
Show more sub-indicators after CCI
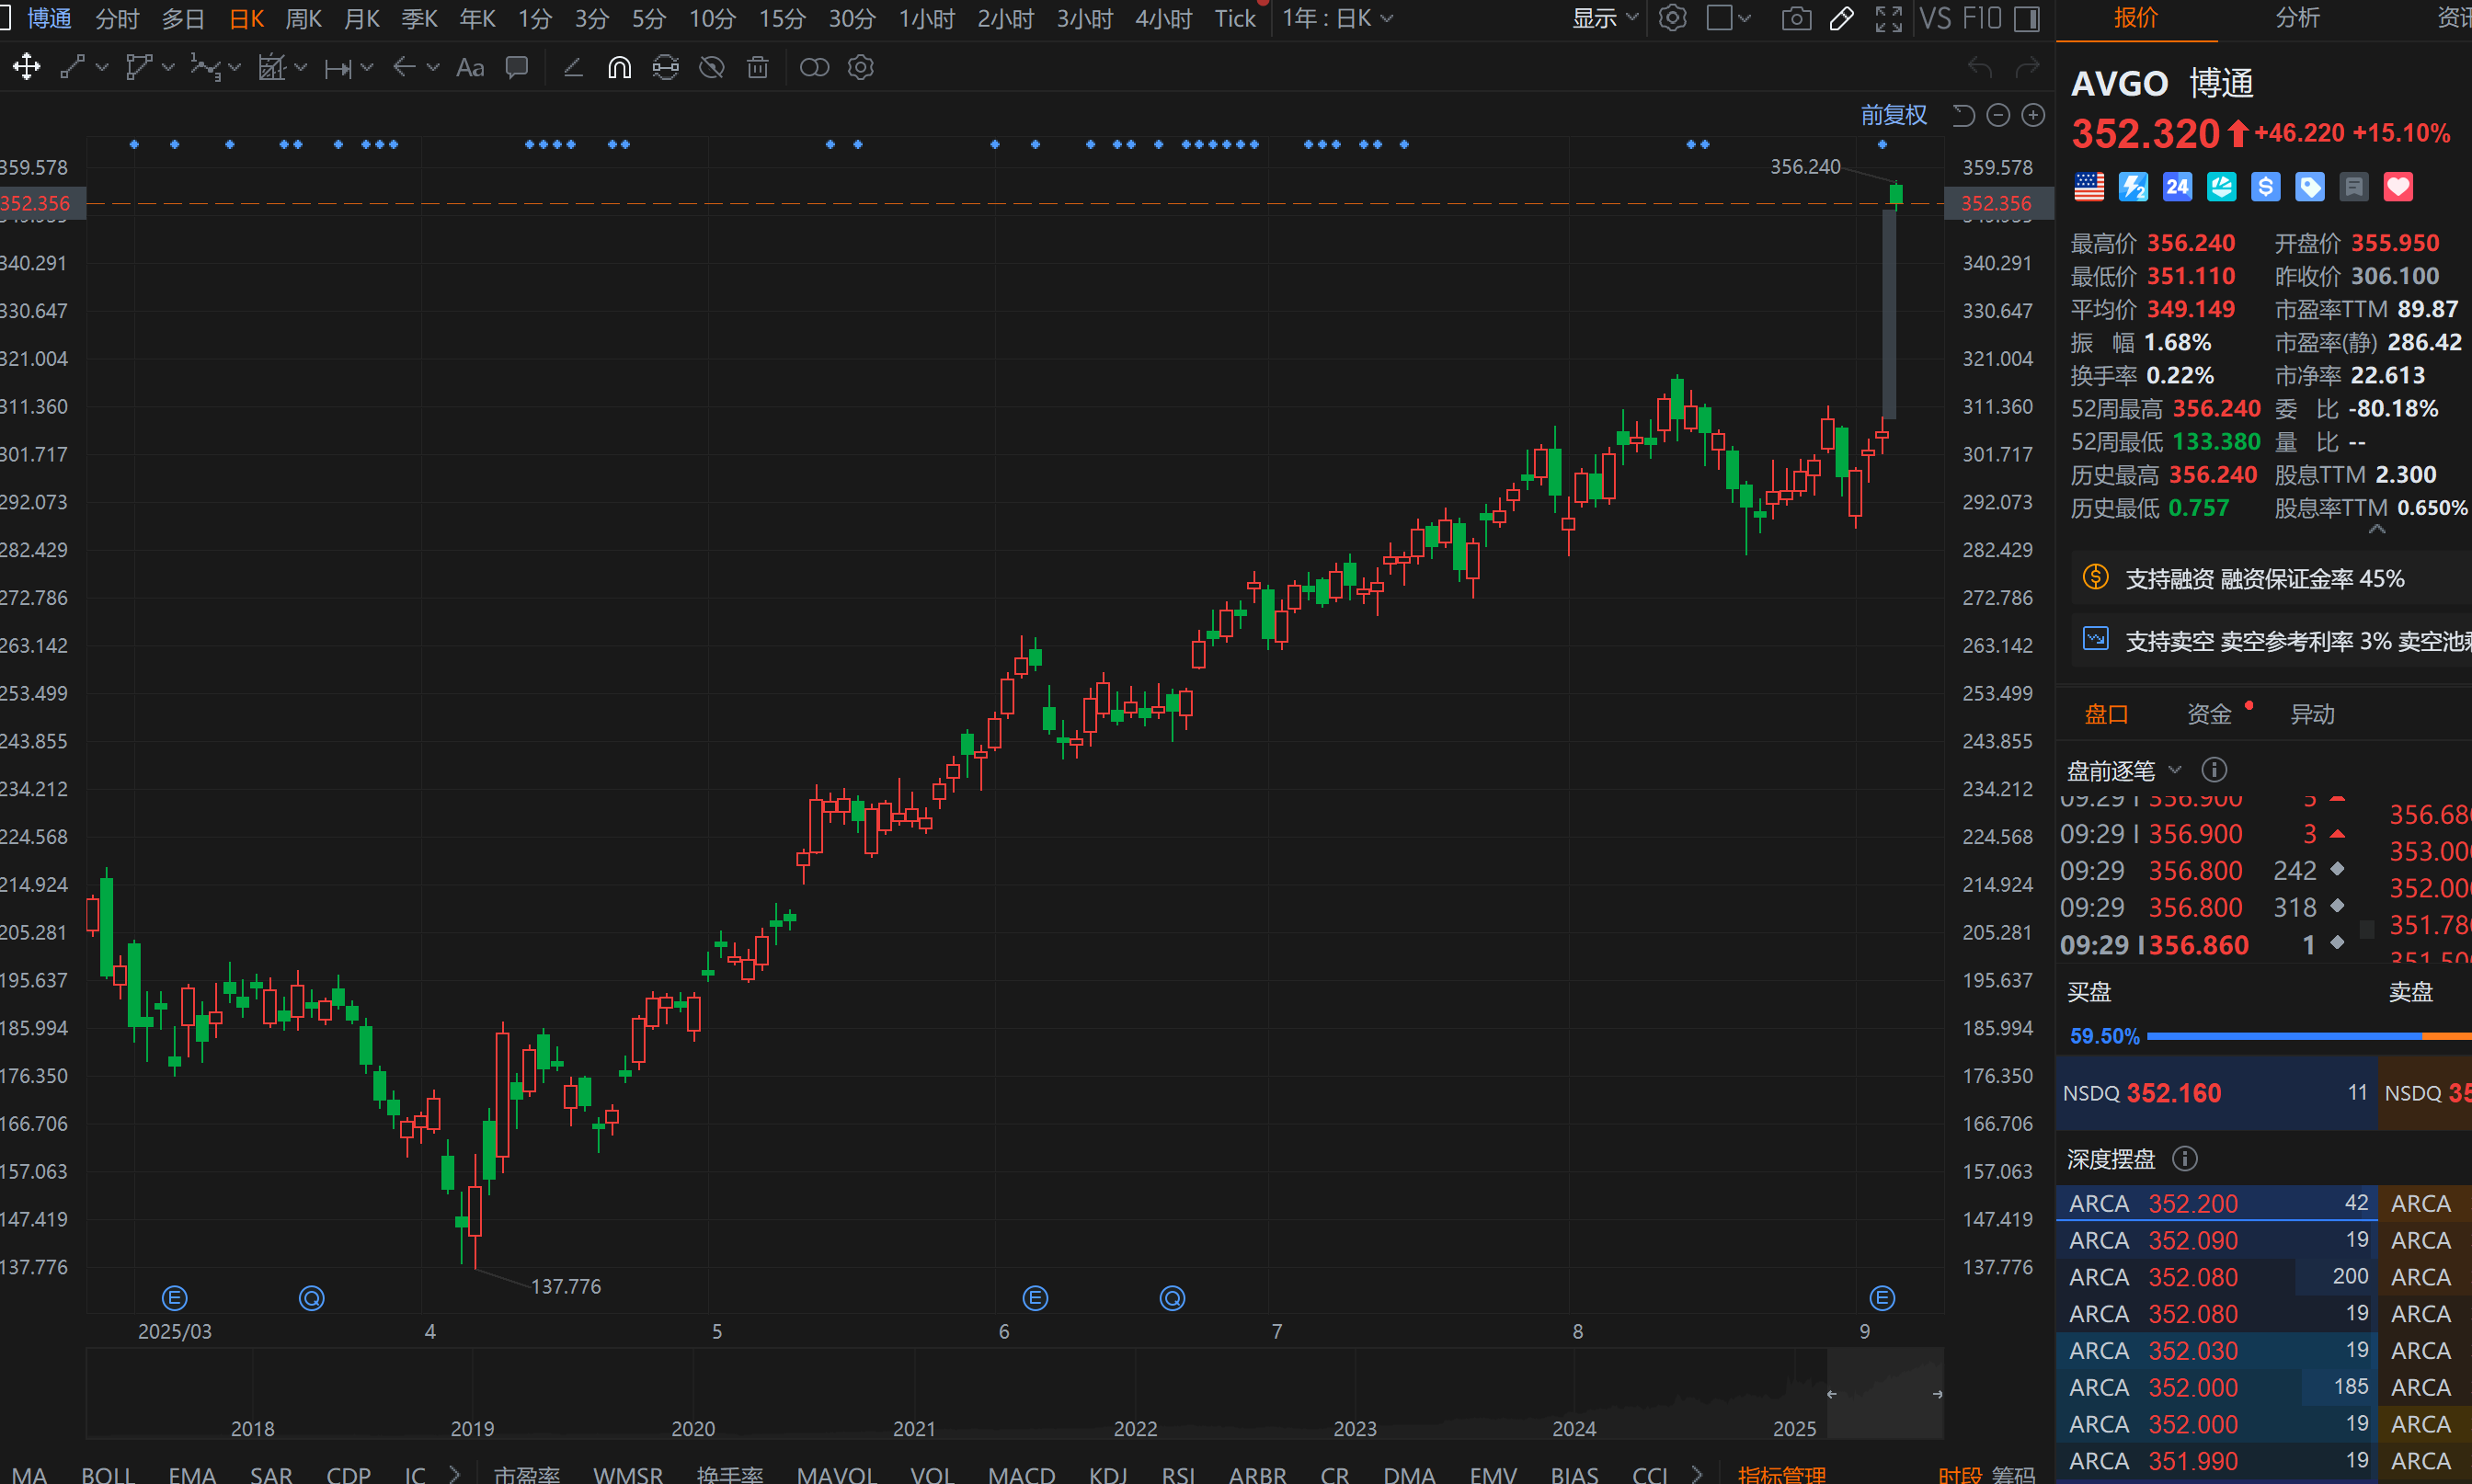tap(1697, 1474)
